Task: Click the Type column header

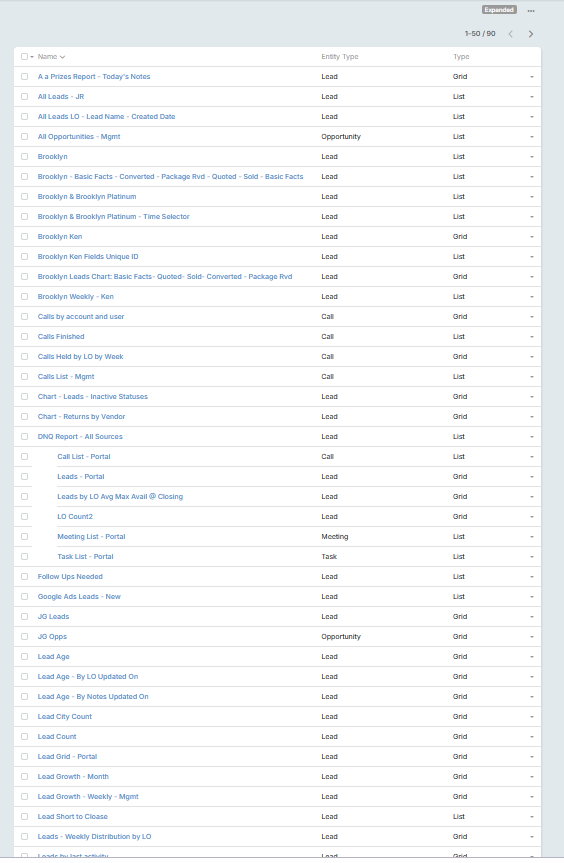Action: point(461,57)
